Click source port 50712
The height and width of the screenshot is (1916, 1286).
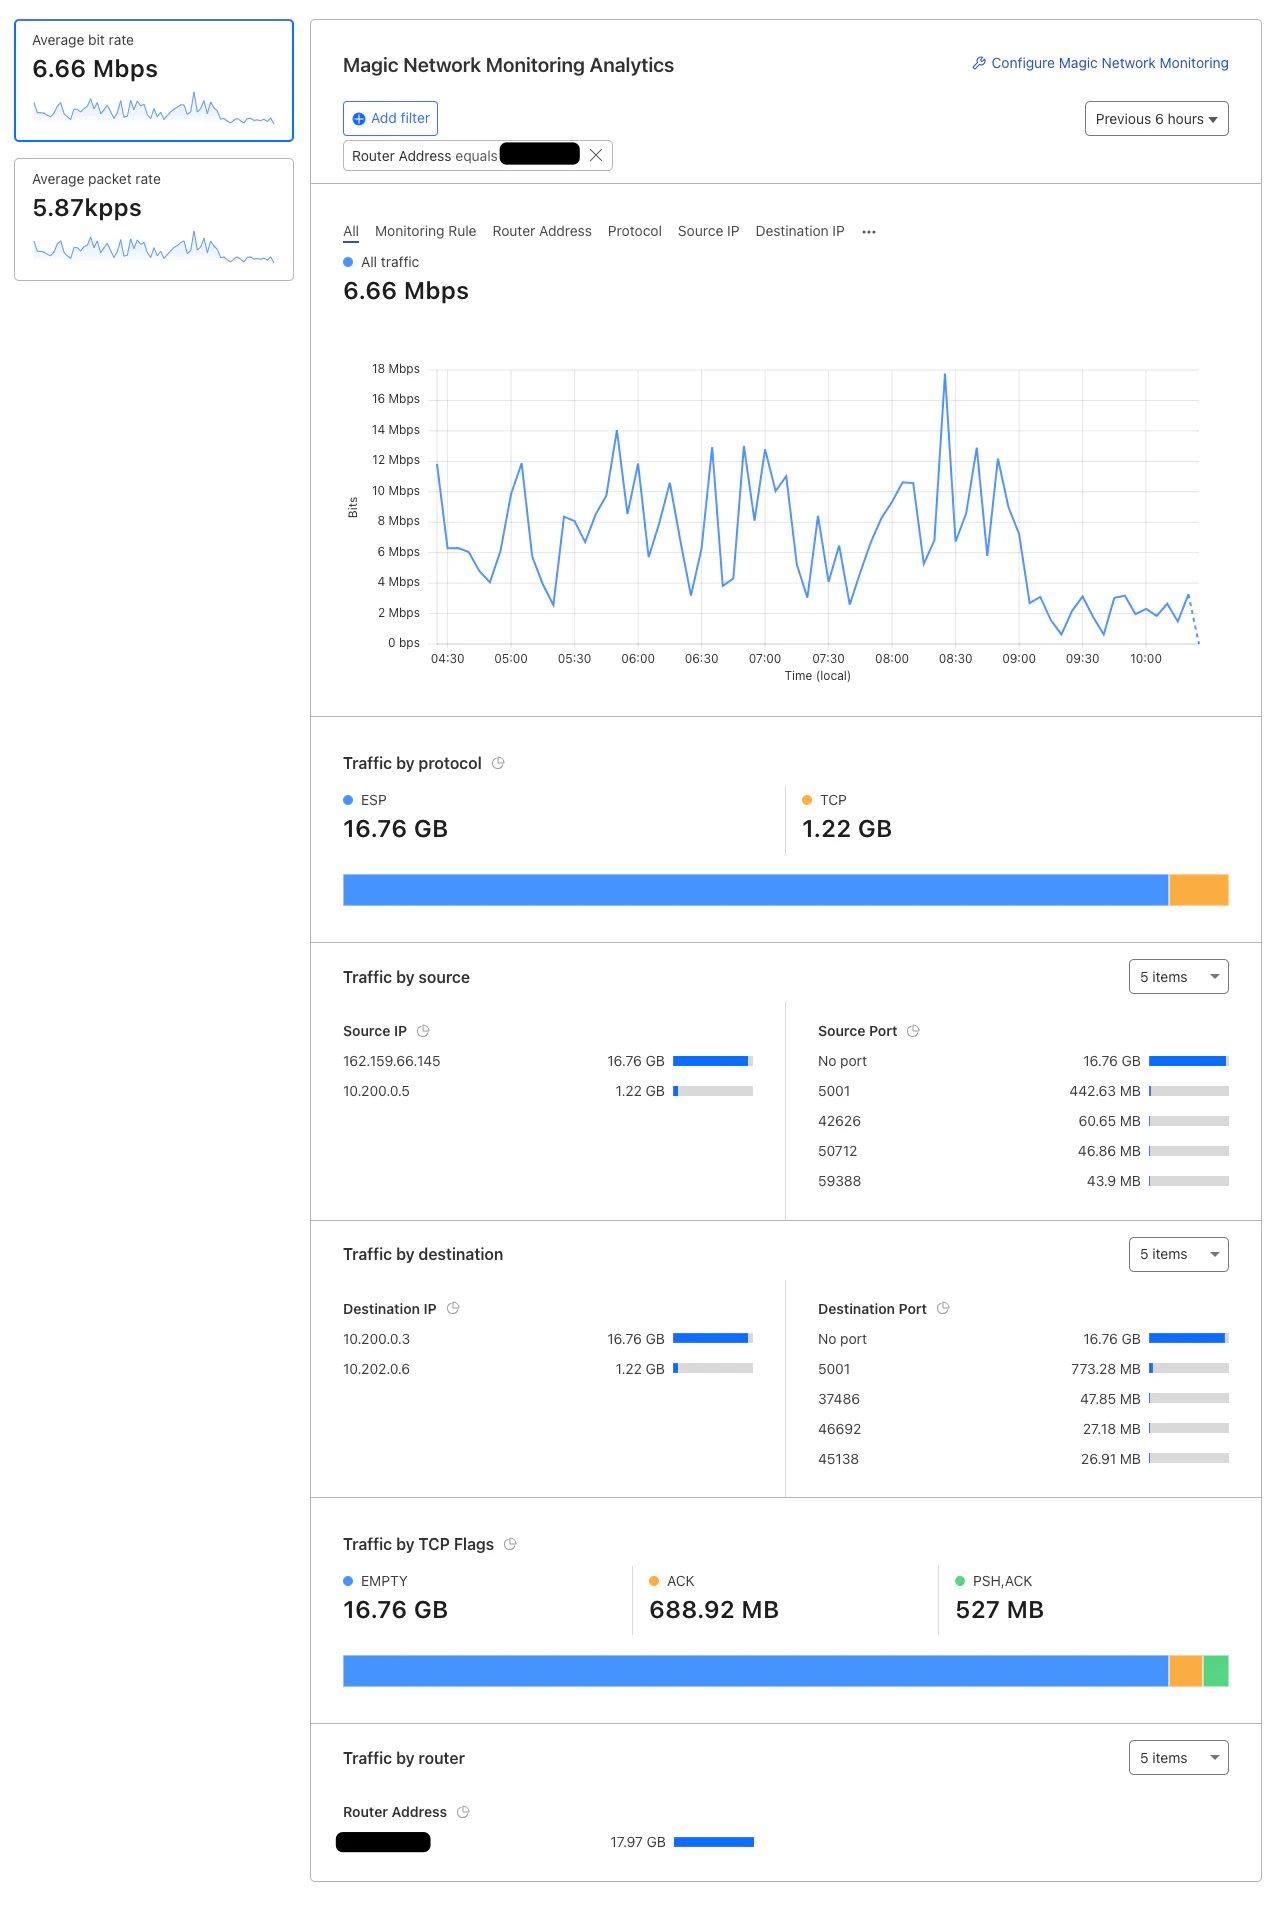point(838,1151)
